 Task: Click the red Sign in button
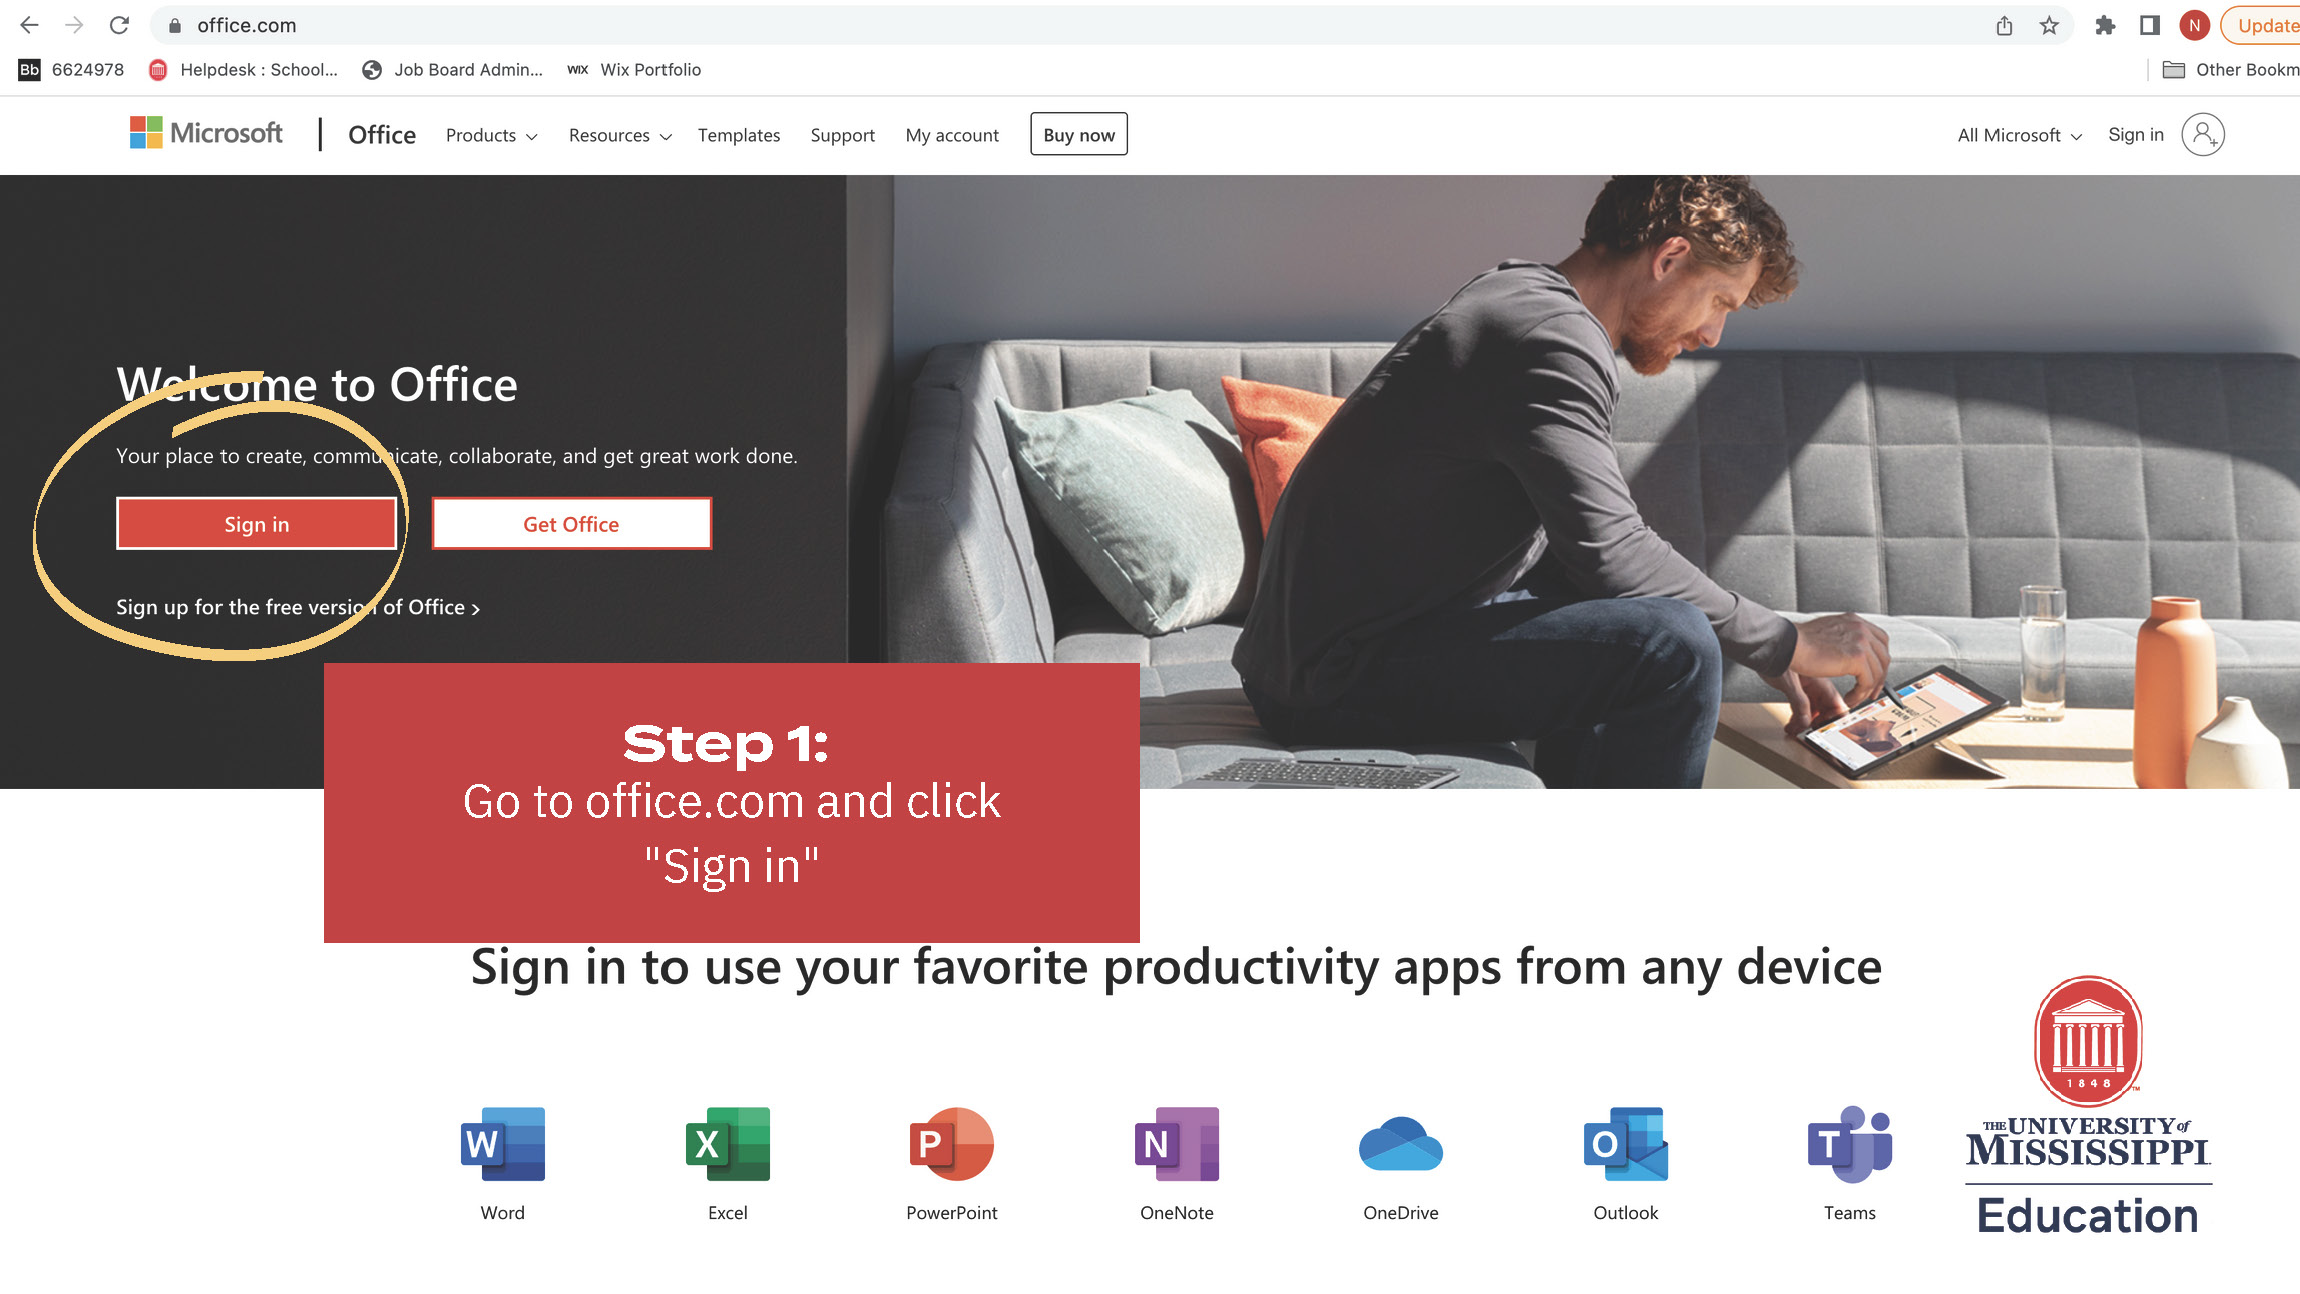257,524
